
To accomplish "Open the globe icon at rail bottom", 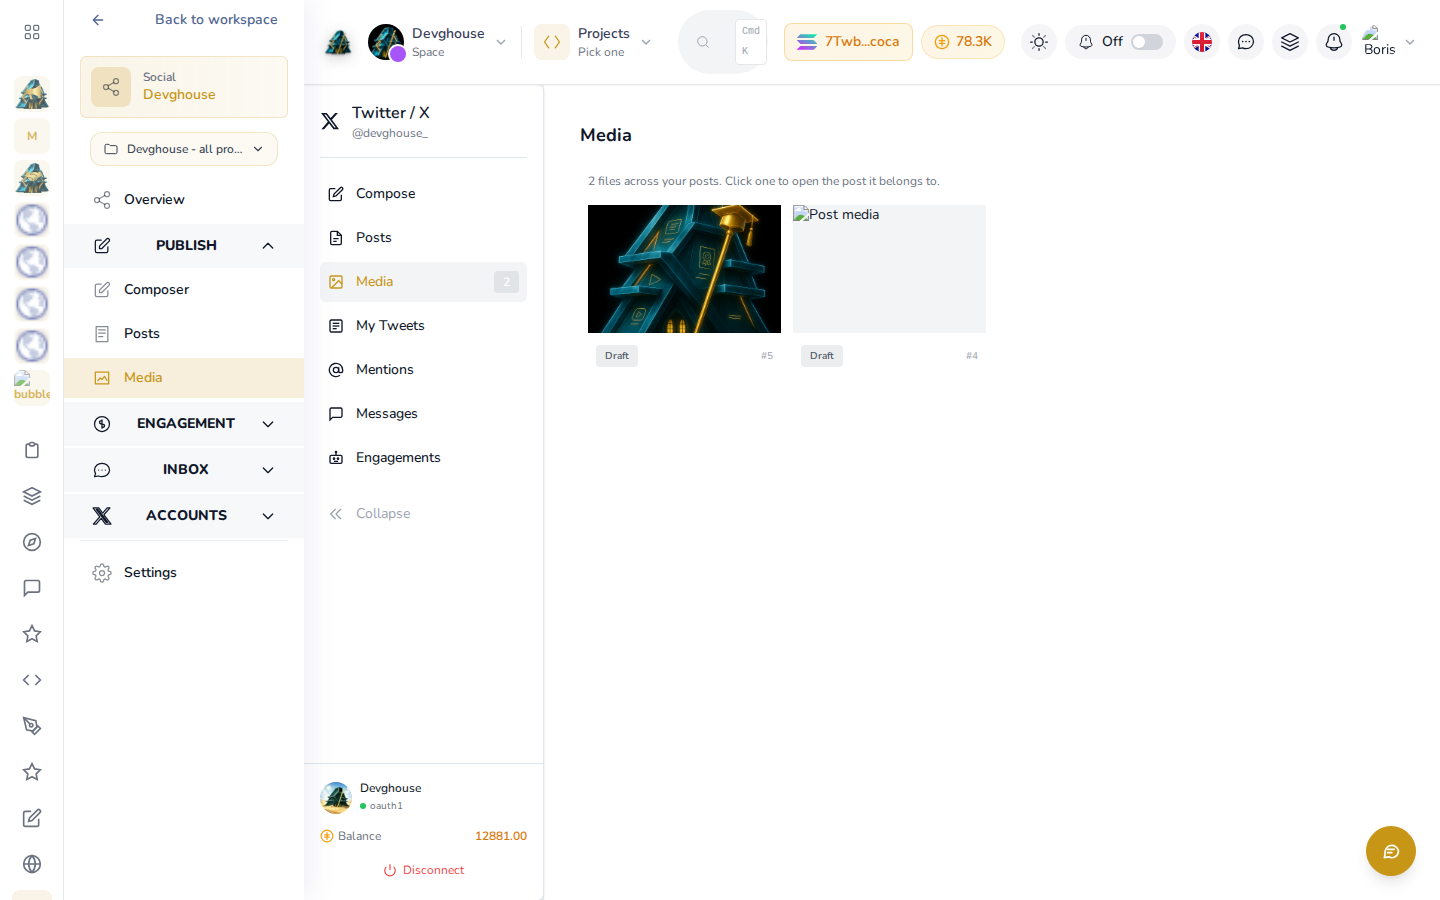I will pos(32,864).
